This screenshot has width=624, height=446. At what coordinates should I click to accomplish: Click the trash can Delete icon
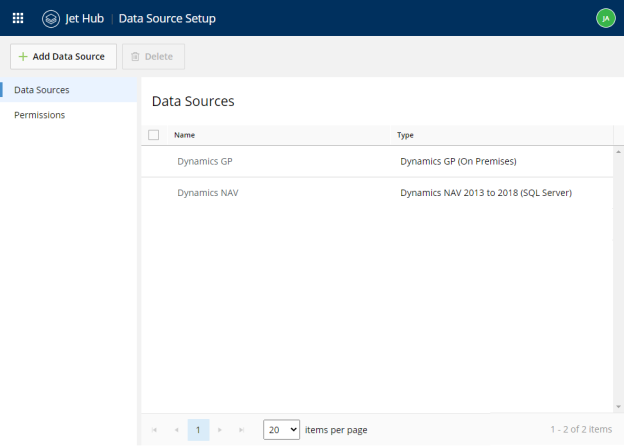[x=135, y=56]
